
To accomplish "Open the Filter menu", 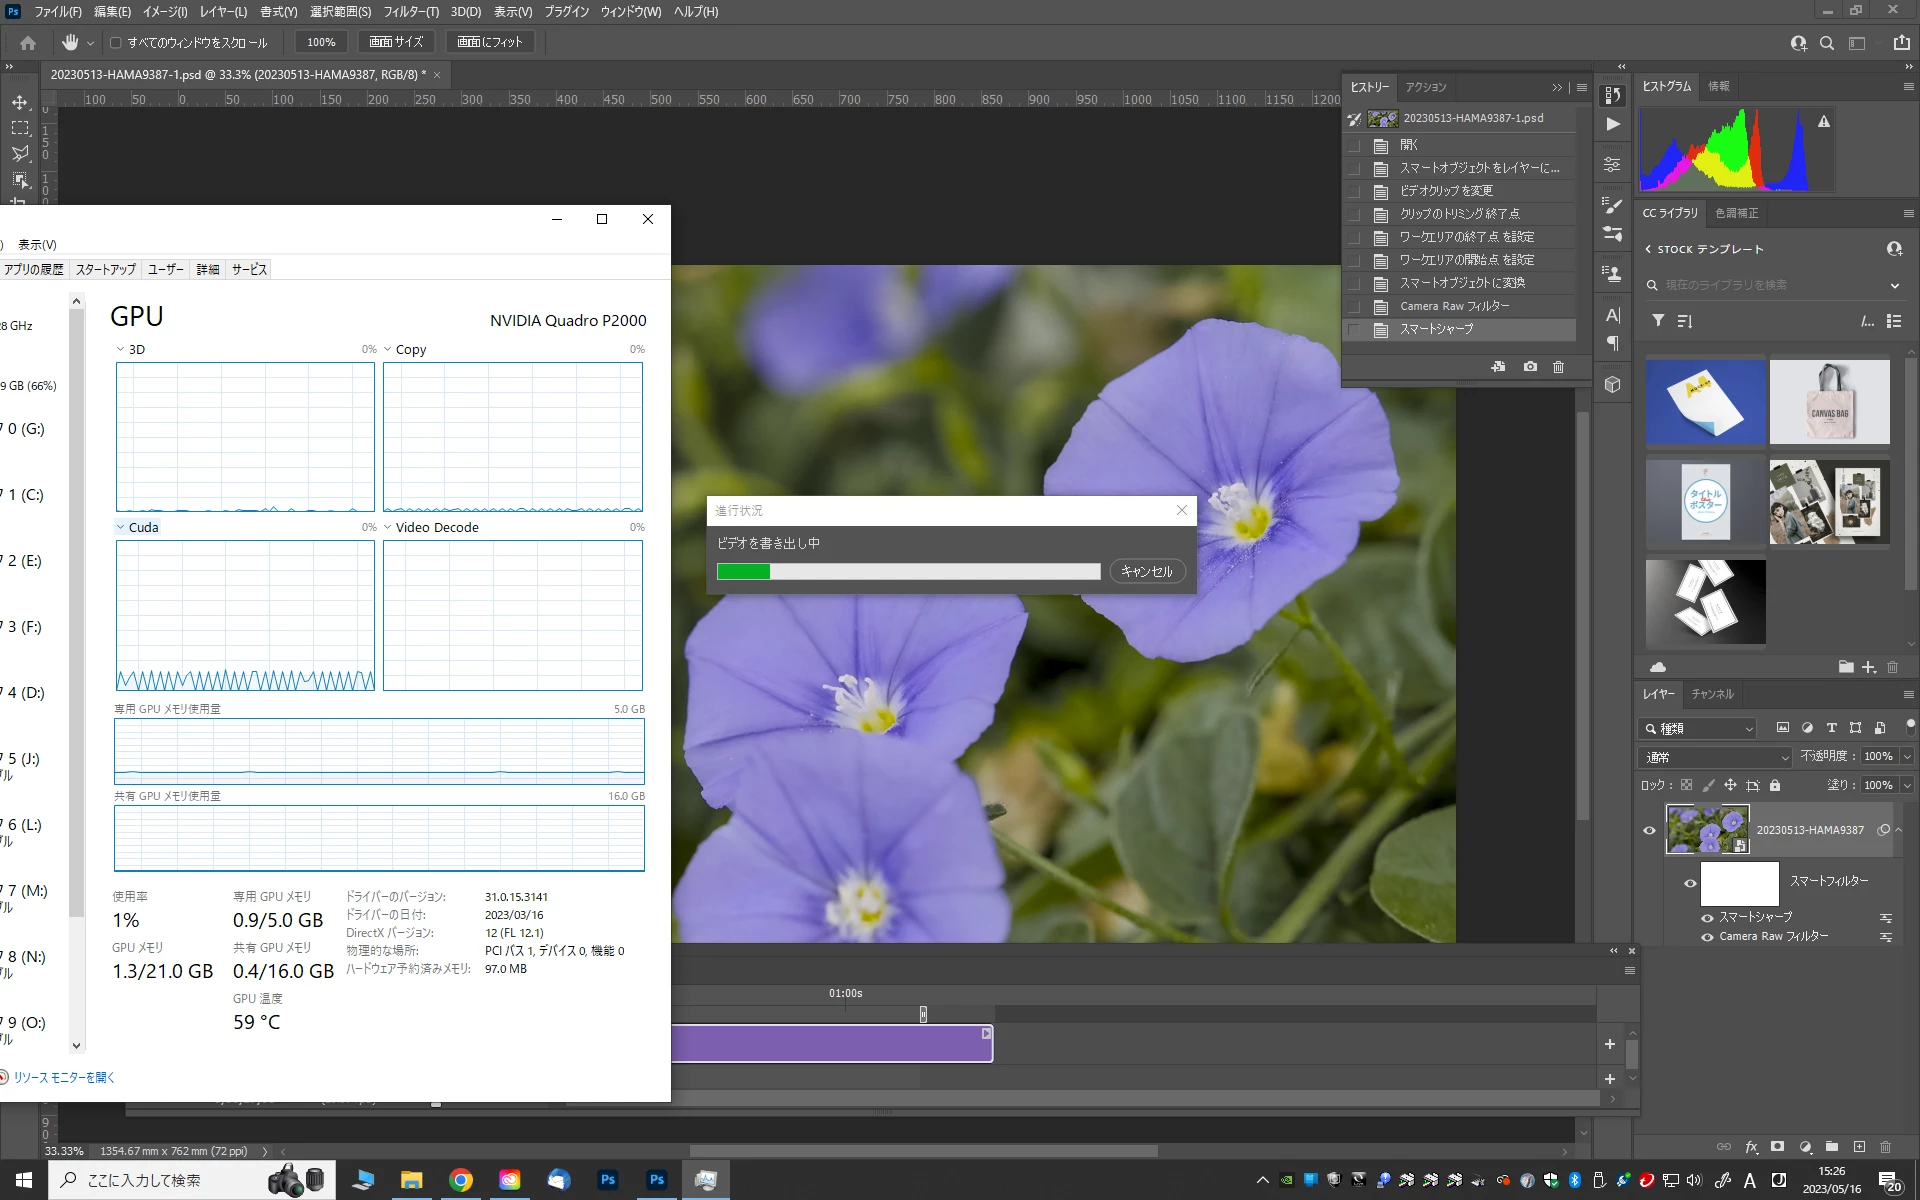I will pyautogui.click(x=410, y=12).
